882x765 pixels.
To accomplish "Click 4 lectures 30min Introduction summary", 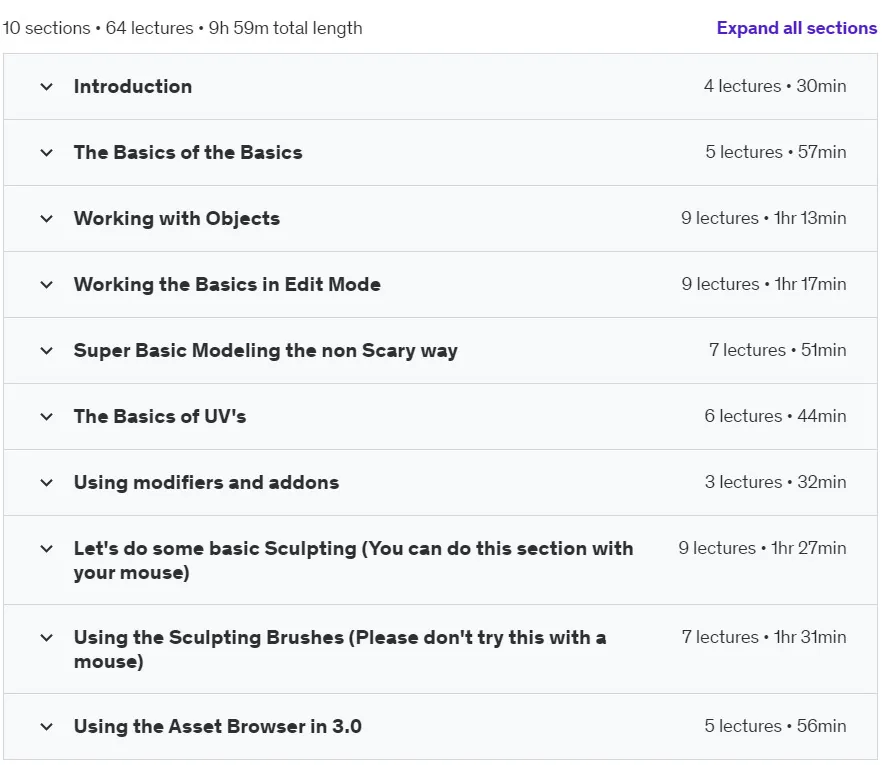I will 775,86.
